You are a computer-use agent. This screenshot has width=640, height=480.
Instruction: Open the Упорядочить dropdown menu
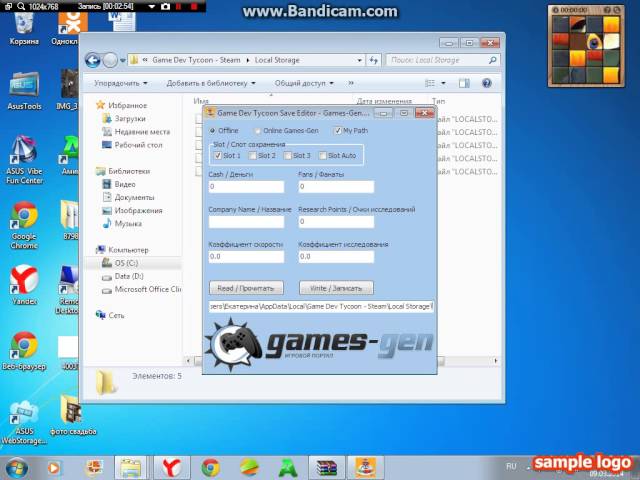(x=121, y=83)
